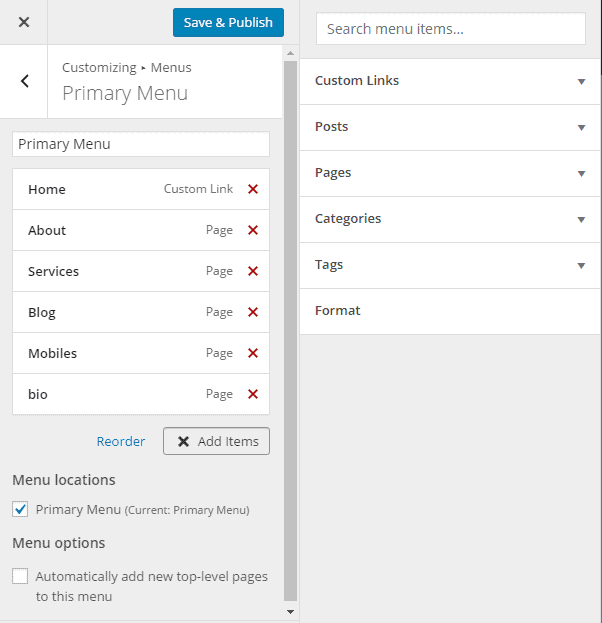The height and width of the screenshot is (623, 602).
Task: Expand the Custom Links section
Action: point(450,81)
